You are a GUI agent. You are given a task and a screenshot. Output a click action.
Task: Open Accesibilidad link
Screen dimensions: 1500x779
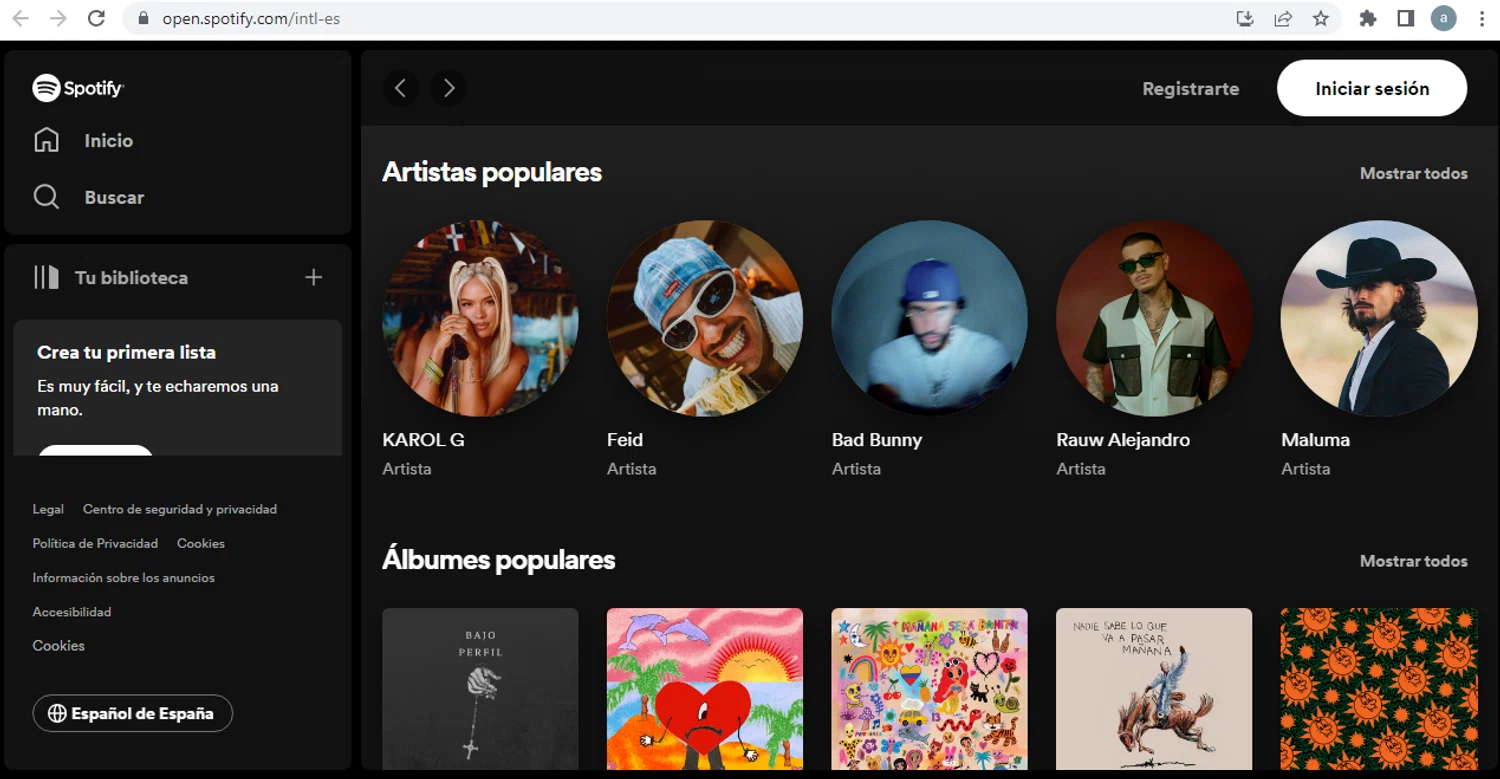[72, 611]
